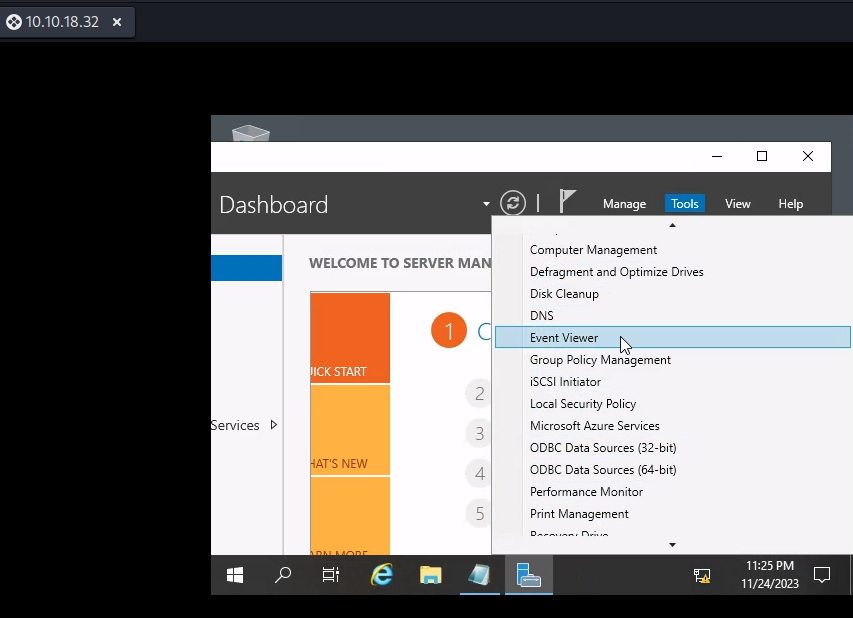Image resolution: width=853 pixels, height=618 pixels.
Task: Launch Event Viewer
Action: pyautogui.click(x=672, y=337)
